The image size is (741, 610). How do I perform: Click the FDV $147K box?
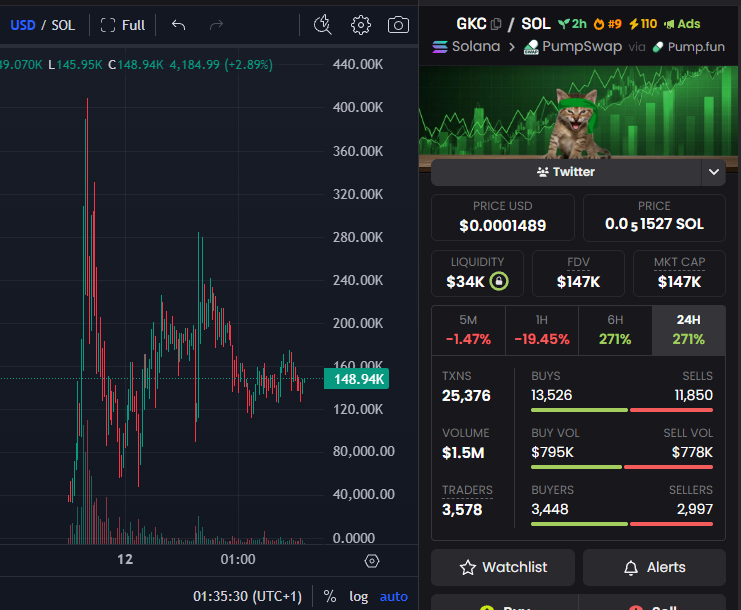(578, 274)
